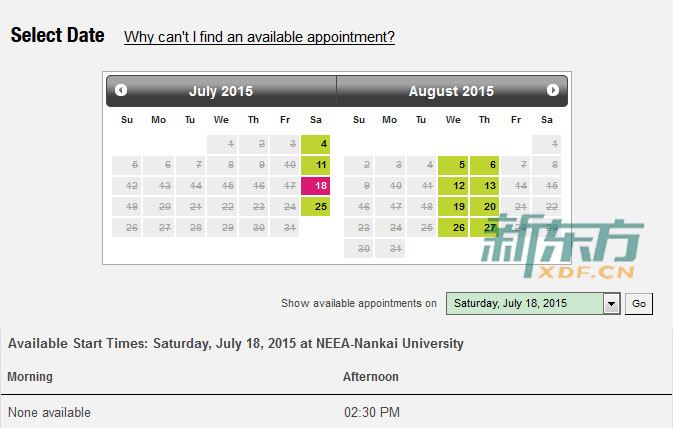Choose August 26 appointment date
Viewport: 673px width, 428px height.
(453, 228)
